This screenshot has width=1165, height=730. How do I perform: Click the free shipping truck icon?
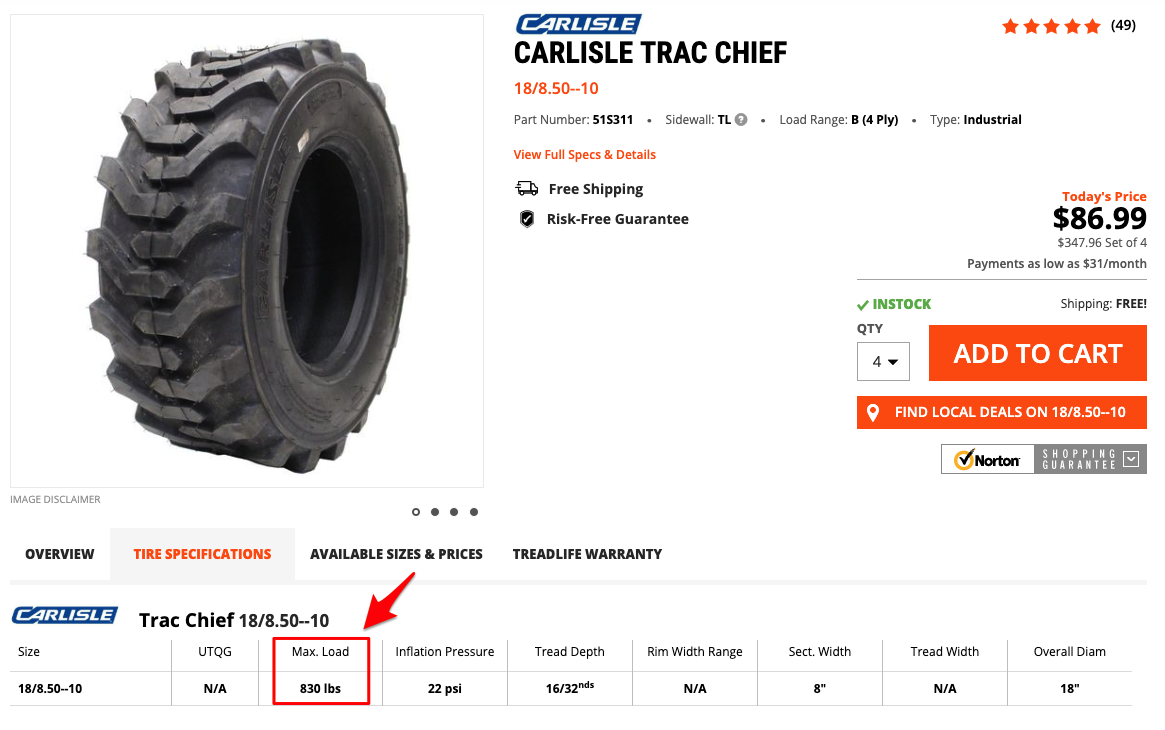click(526, 189)
